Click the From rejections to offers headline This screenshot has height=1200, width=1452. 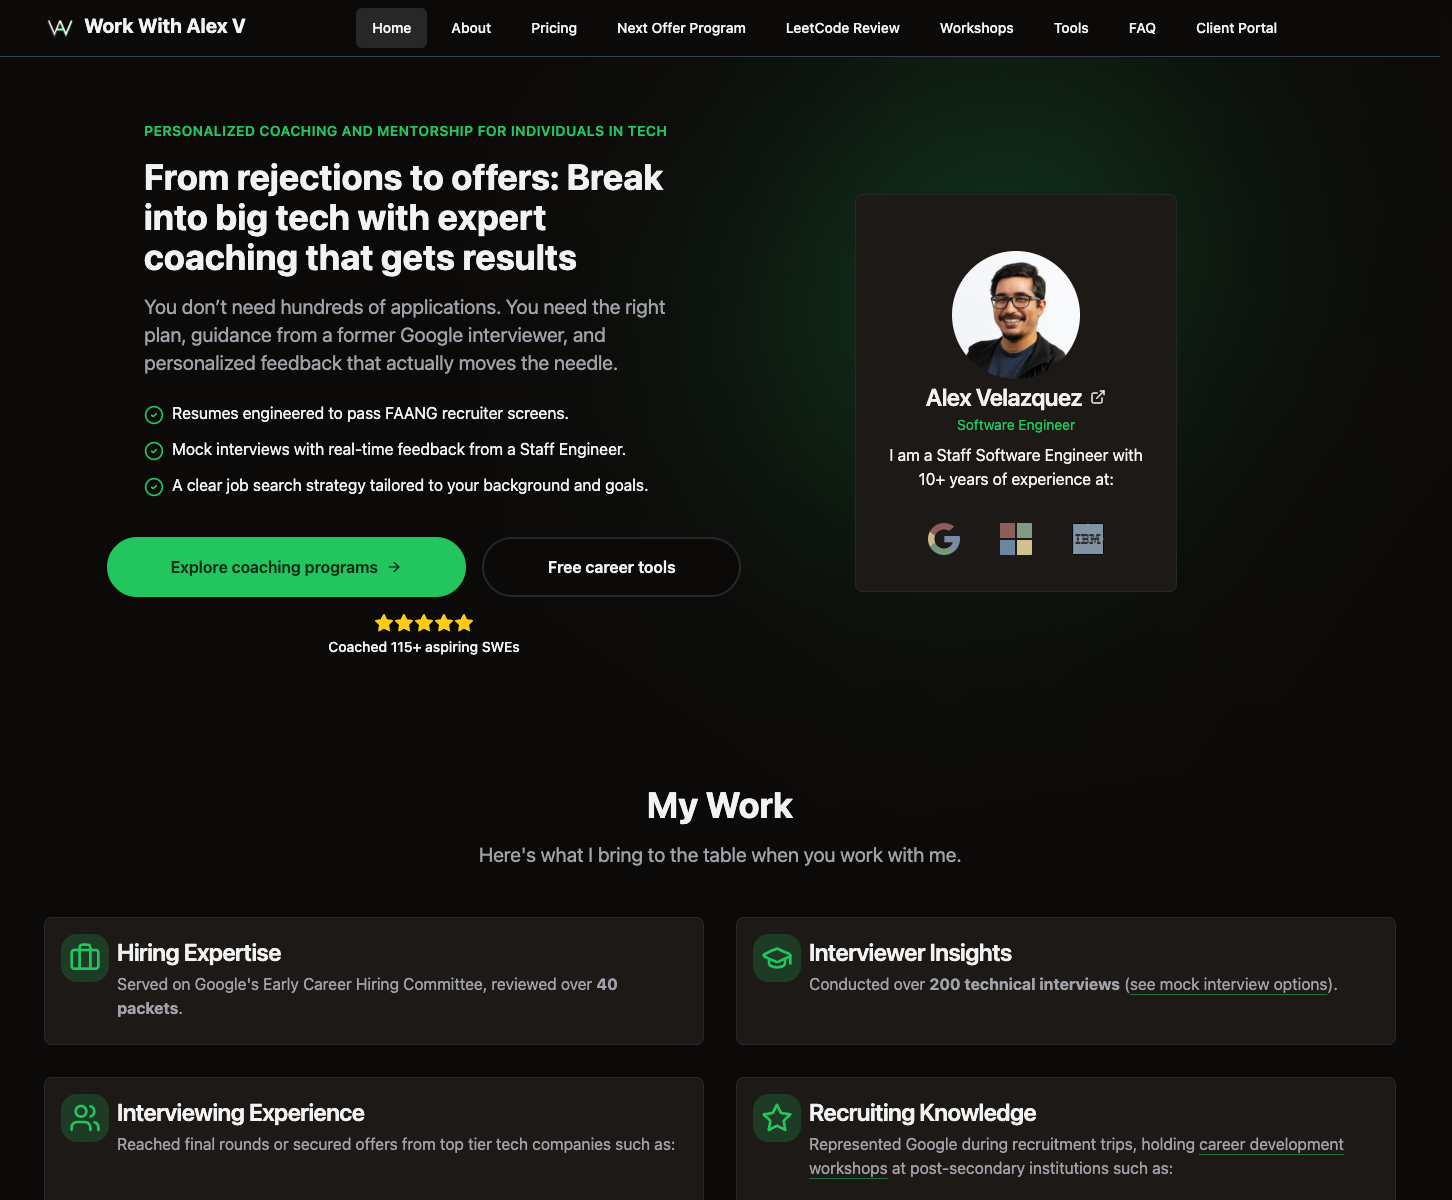point(403,218)
